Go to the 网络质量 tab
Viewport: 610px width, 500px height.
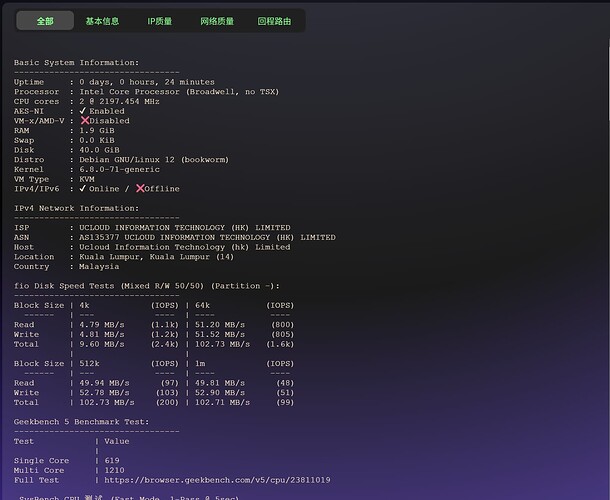[217, 20]
